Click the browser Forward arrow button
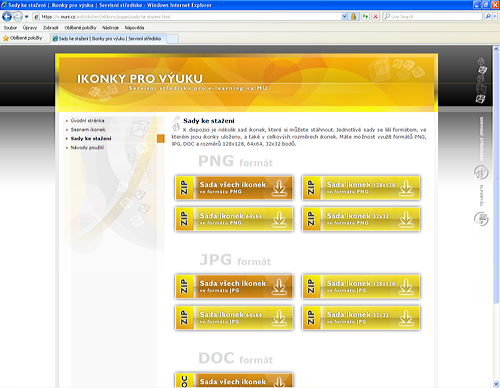The image size is (500, 388). (x=18, y=16)
